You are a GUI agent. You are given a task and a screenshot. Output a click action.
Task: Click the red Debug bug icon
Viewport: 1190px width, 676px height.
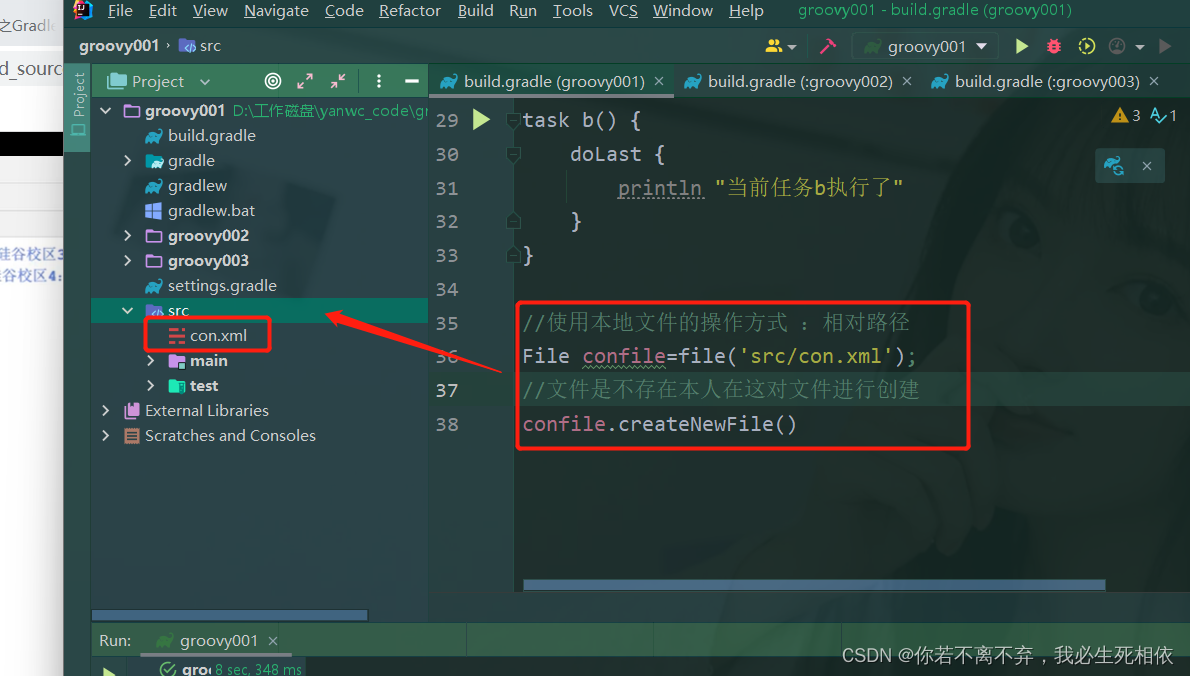point(1053,46)
